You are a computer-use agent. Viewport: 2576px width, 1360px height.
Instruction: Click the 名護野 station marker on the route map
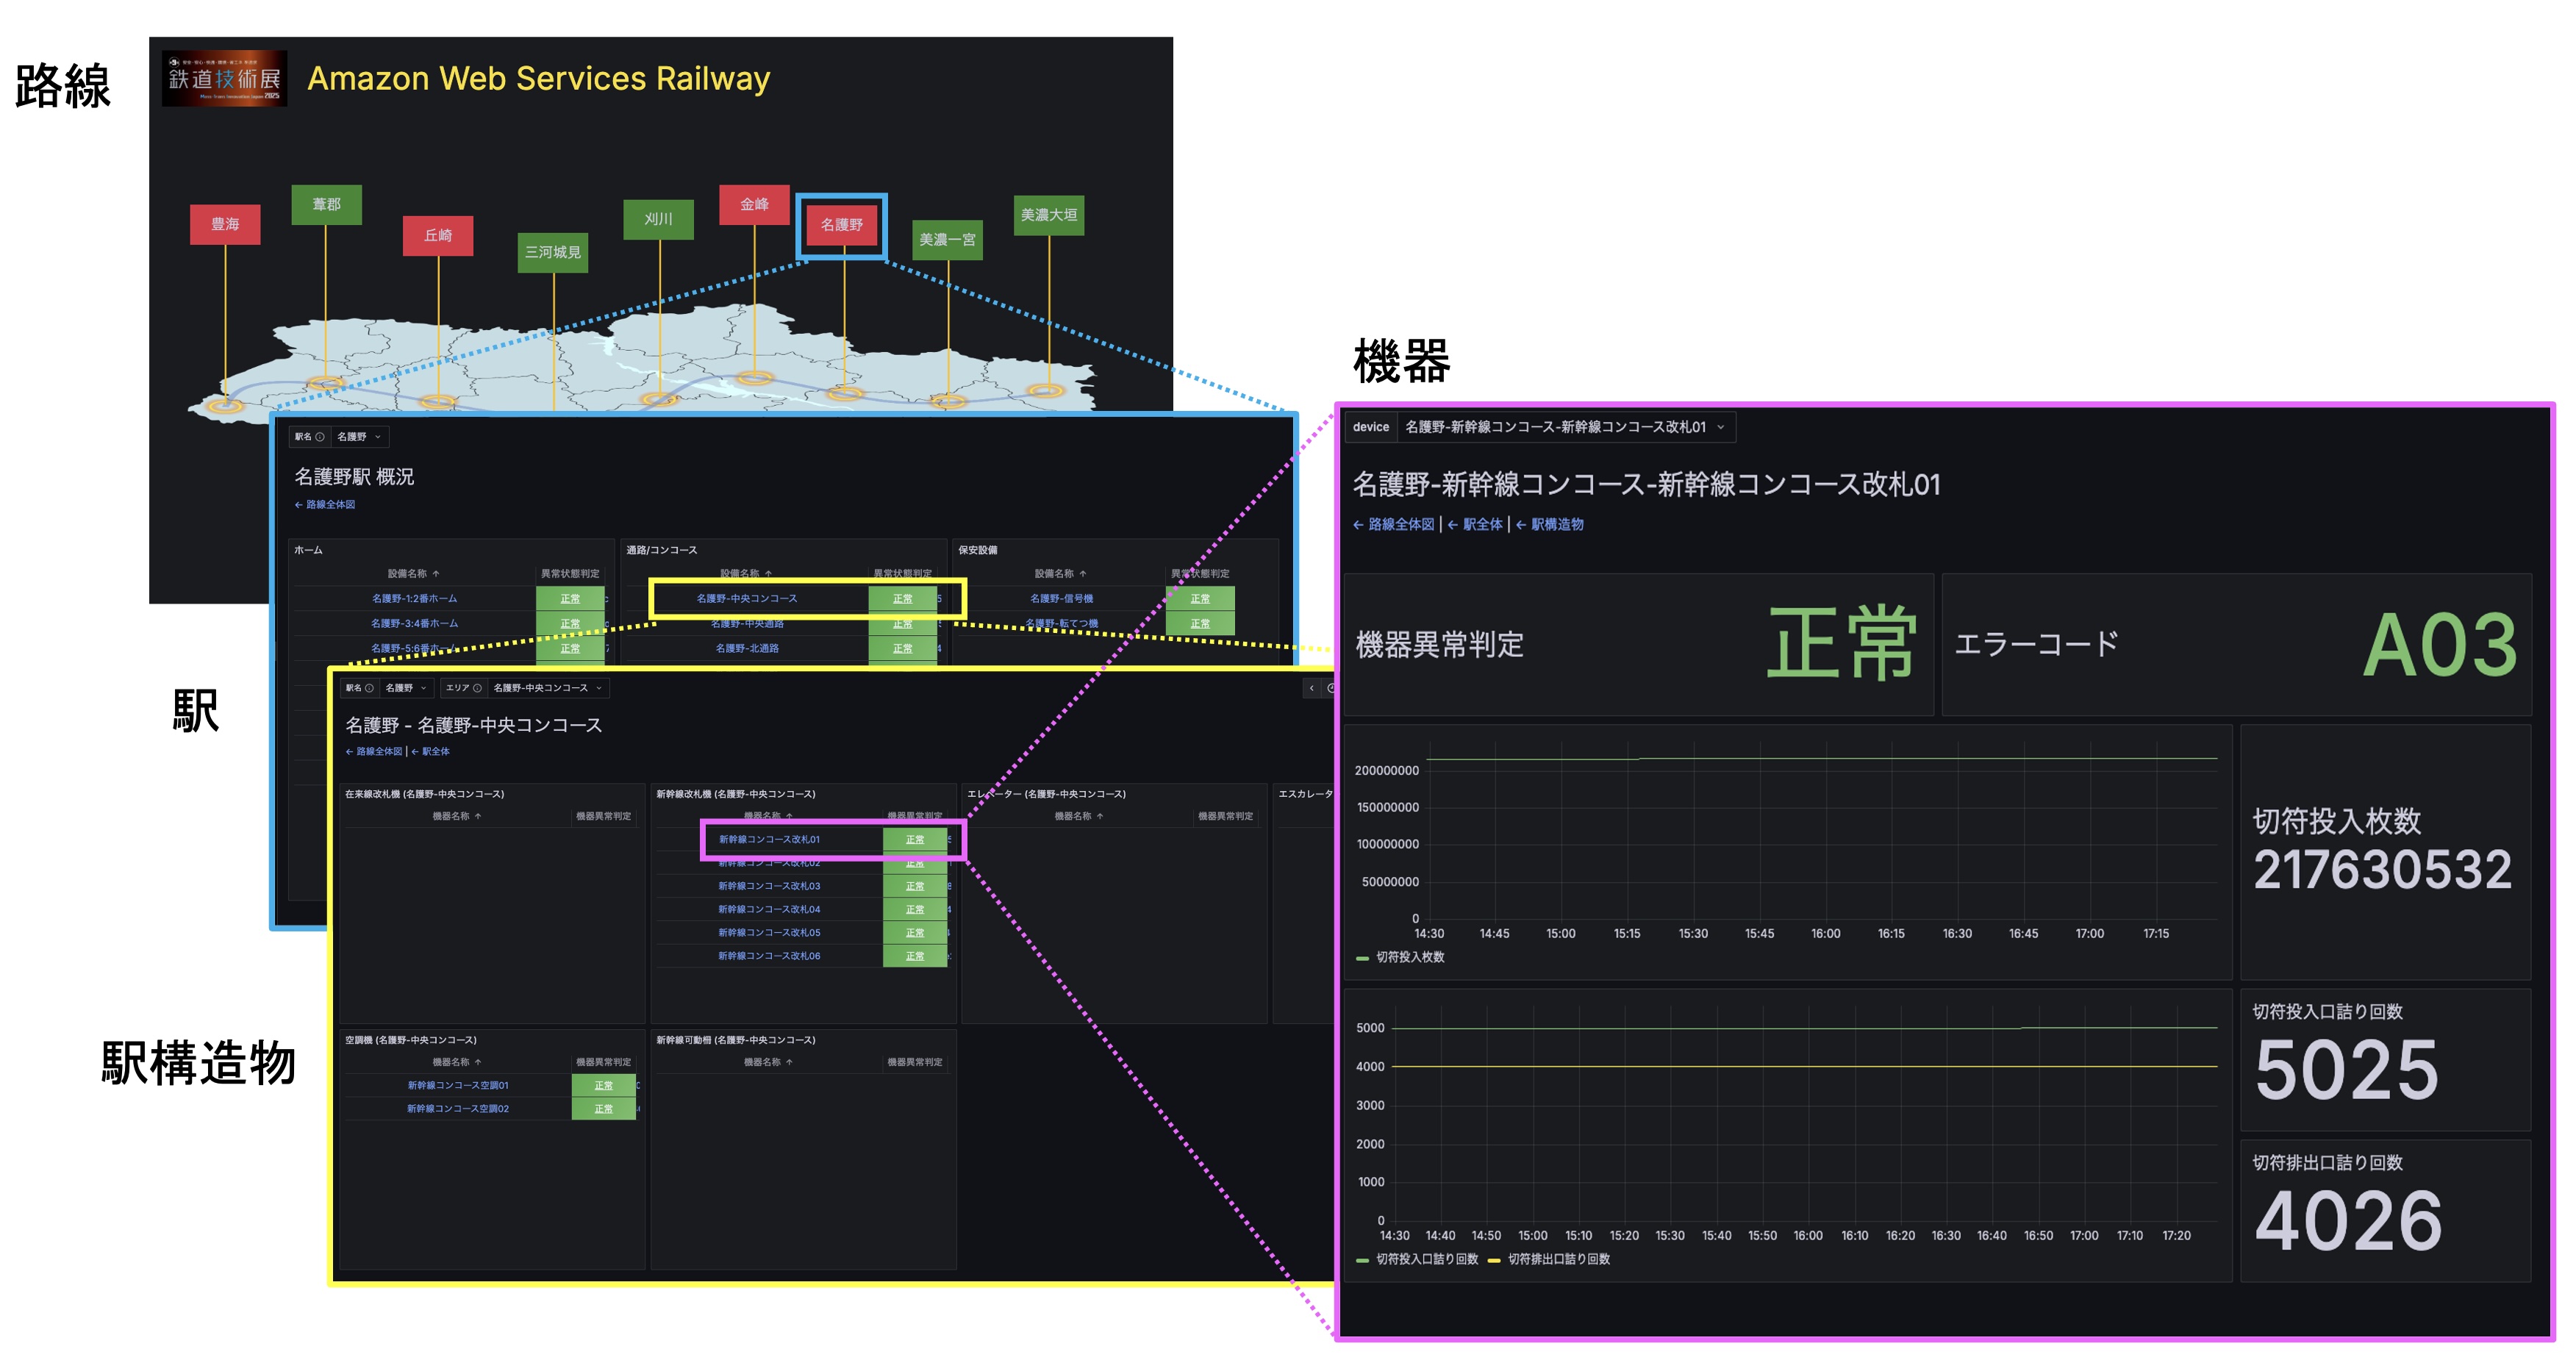[x=841, y=225]
